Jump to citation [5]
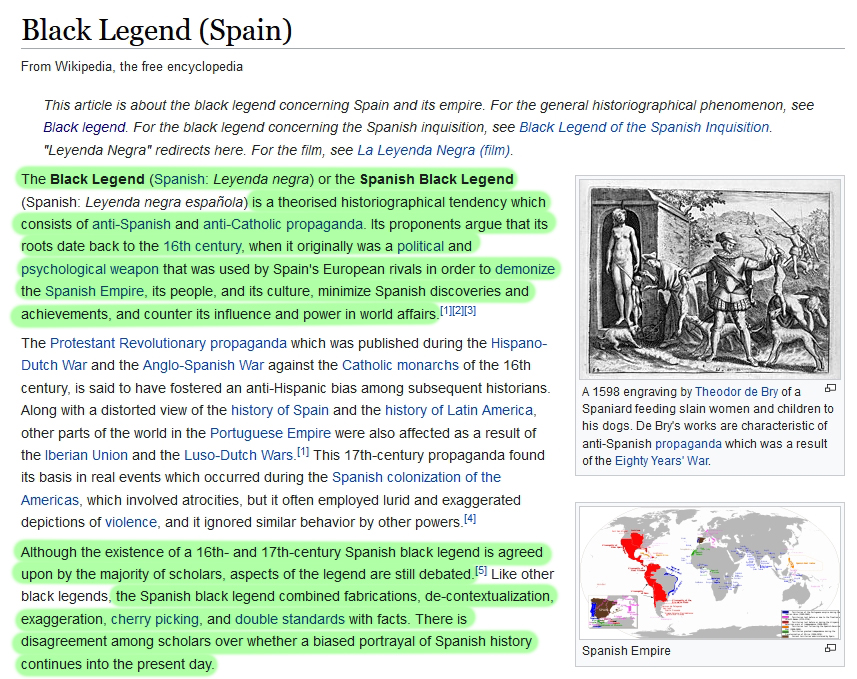Screen dimensions: 857x679 [481, 571]
